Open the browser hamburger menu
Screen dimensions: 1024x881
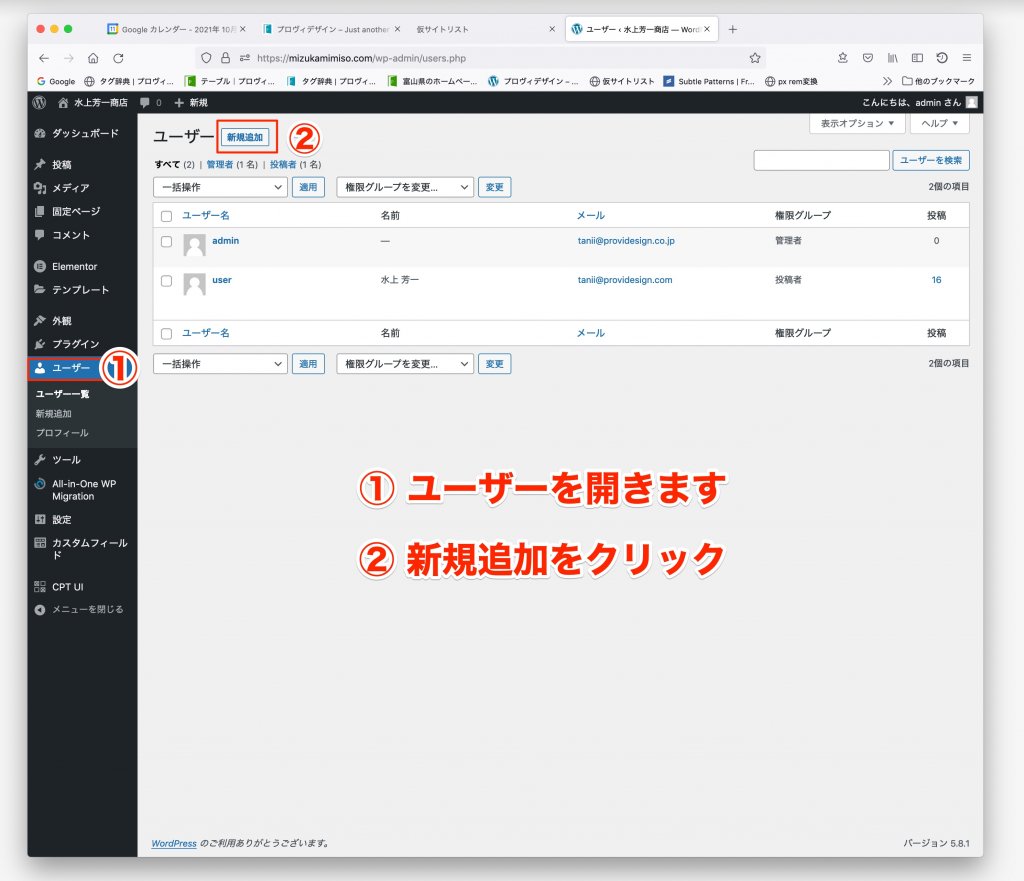coord(967,58)
